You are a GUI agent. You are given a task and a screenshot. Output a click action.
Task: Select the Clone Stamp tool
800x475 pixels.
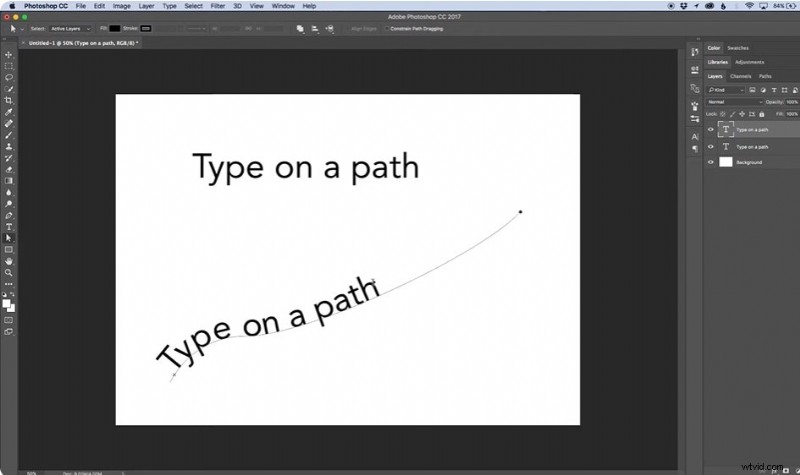pos(9,146)
